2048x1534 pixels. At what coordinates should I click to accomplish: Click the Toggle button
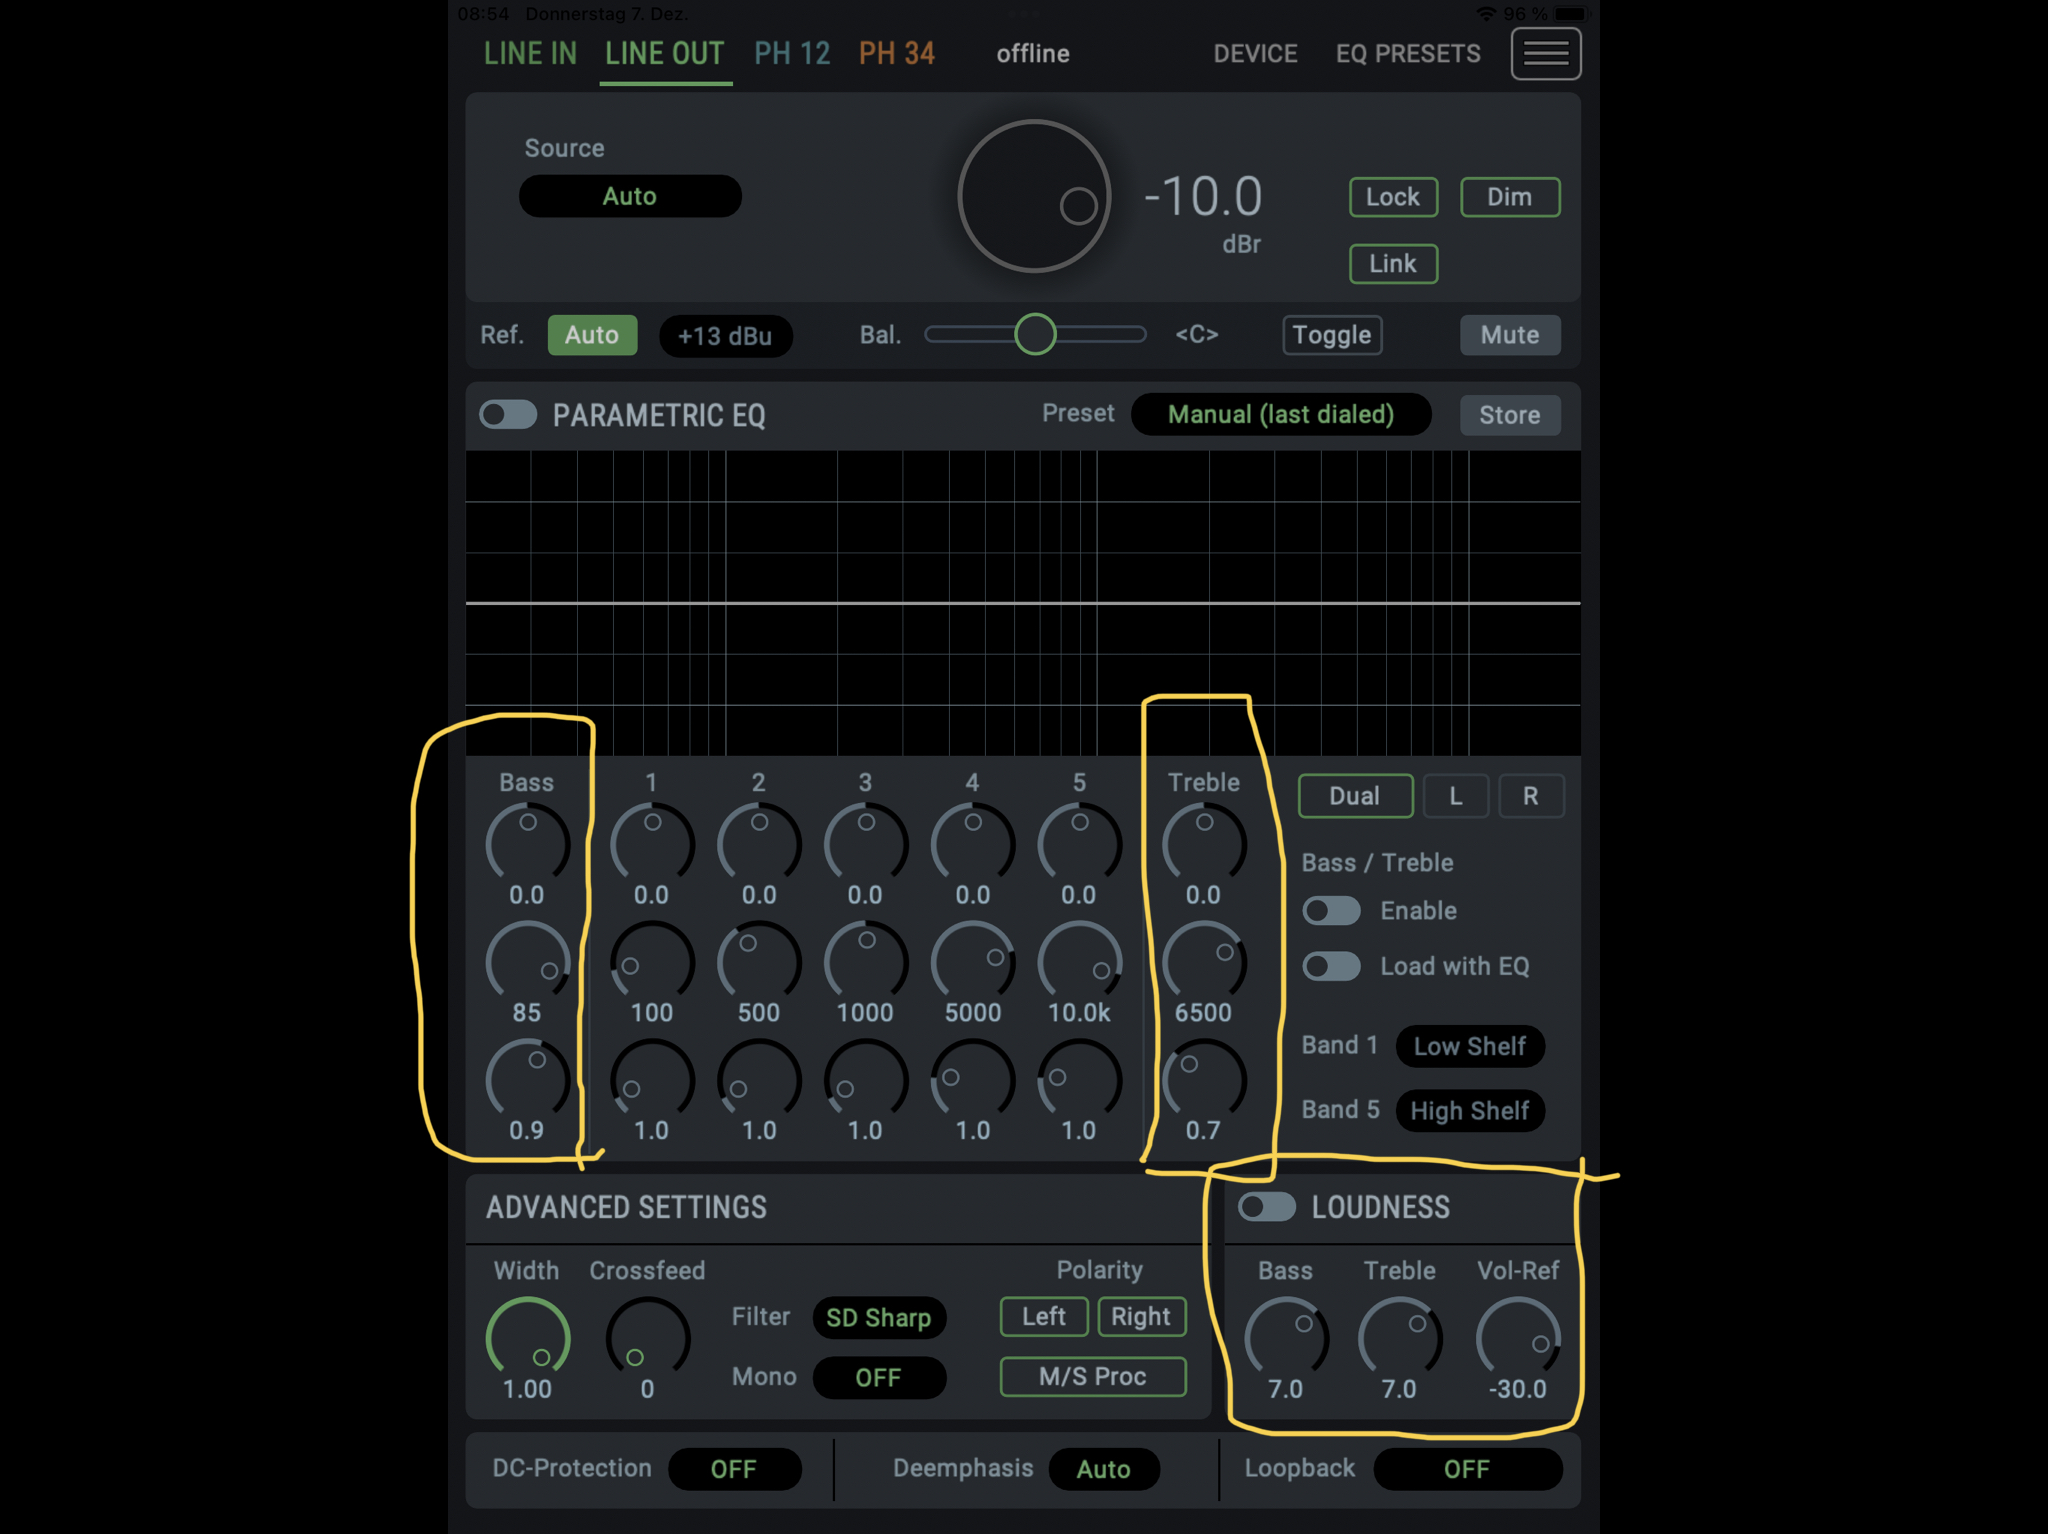pyautogui.click(x=1332, y=335)
